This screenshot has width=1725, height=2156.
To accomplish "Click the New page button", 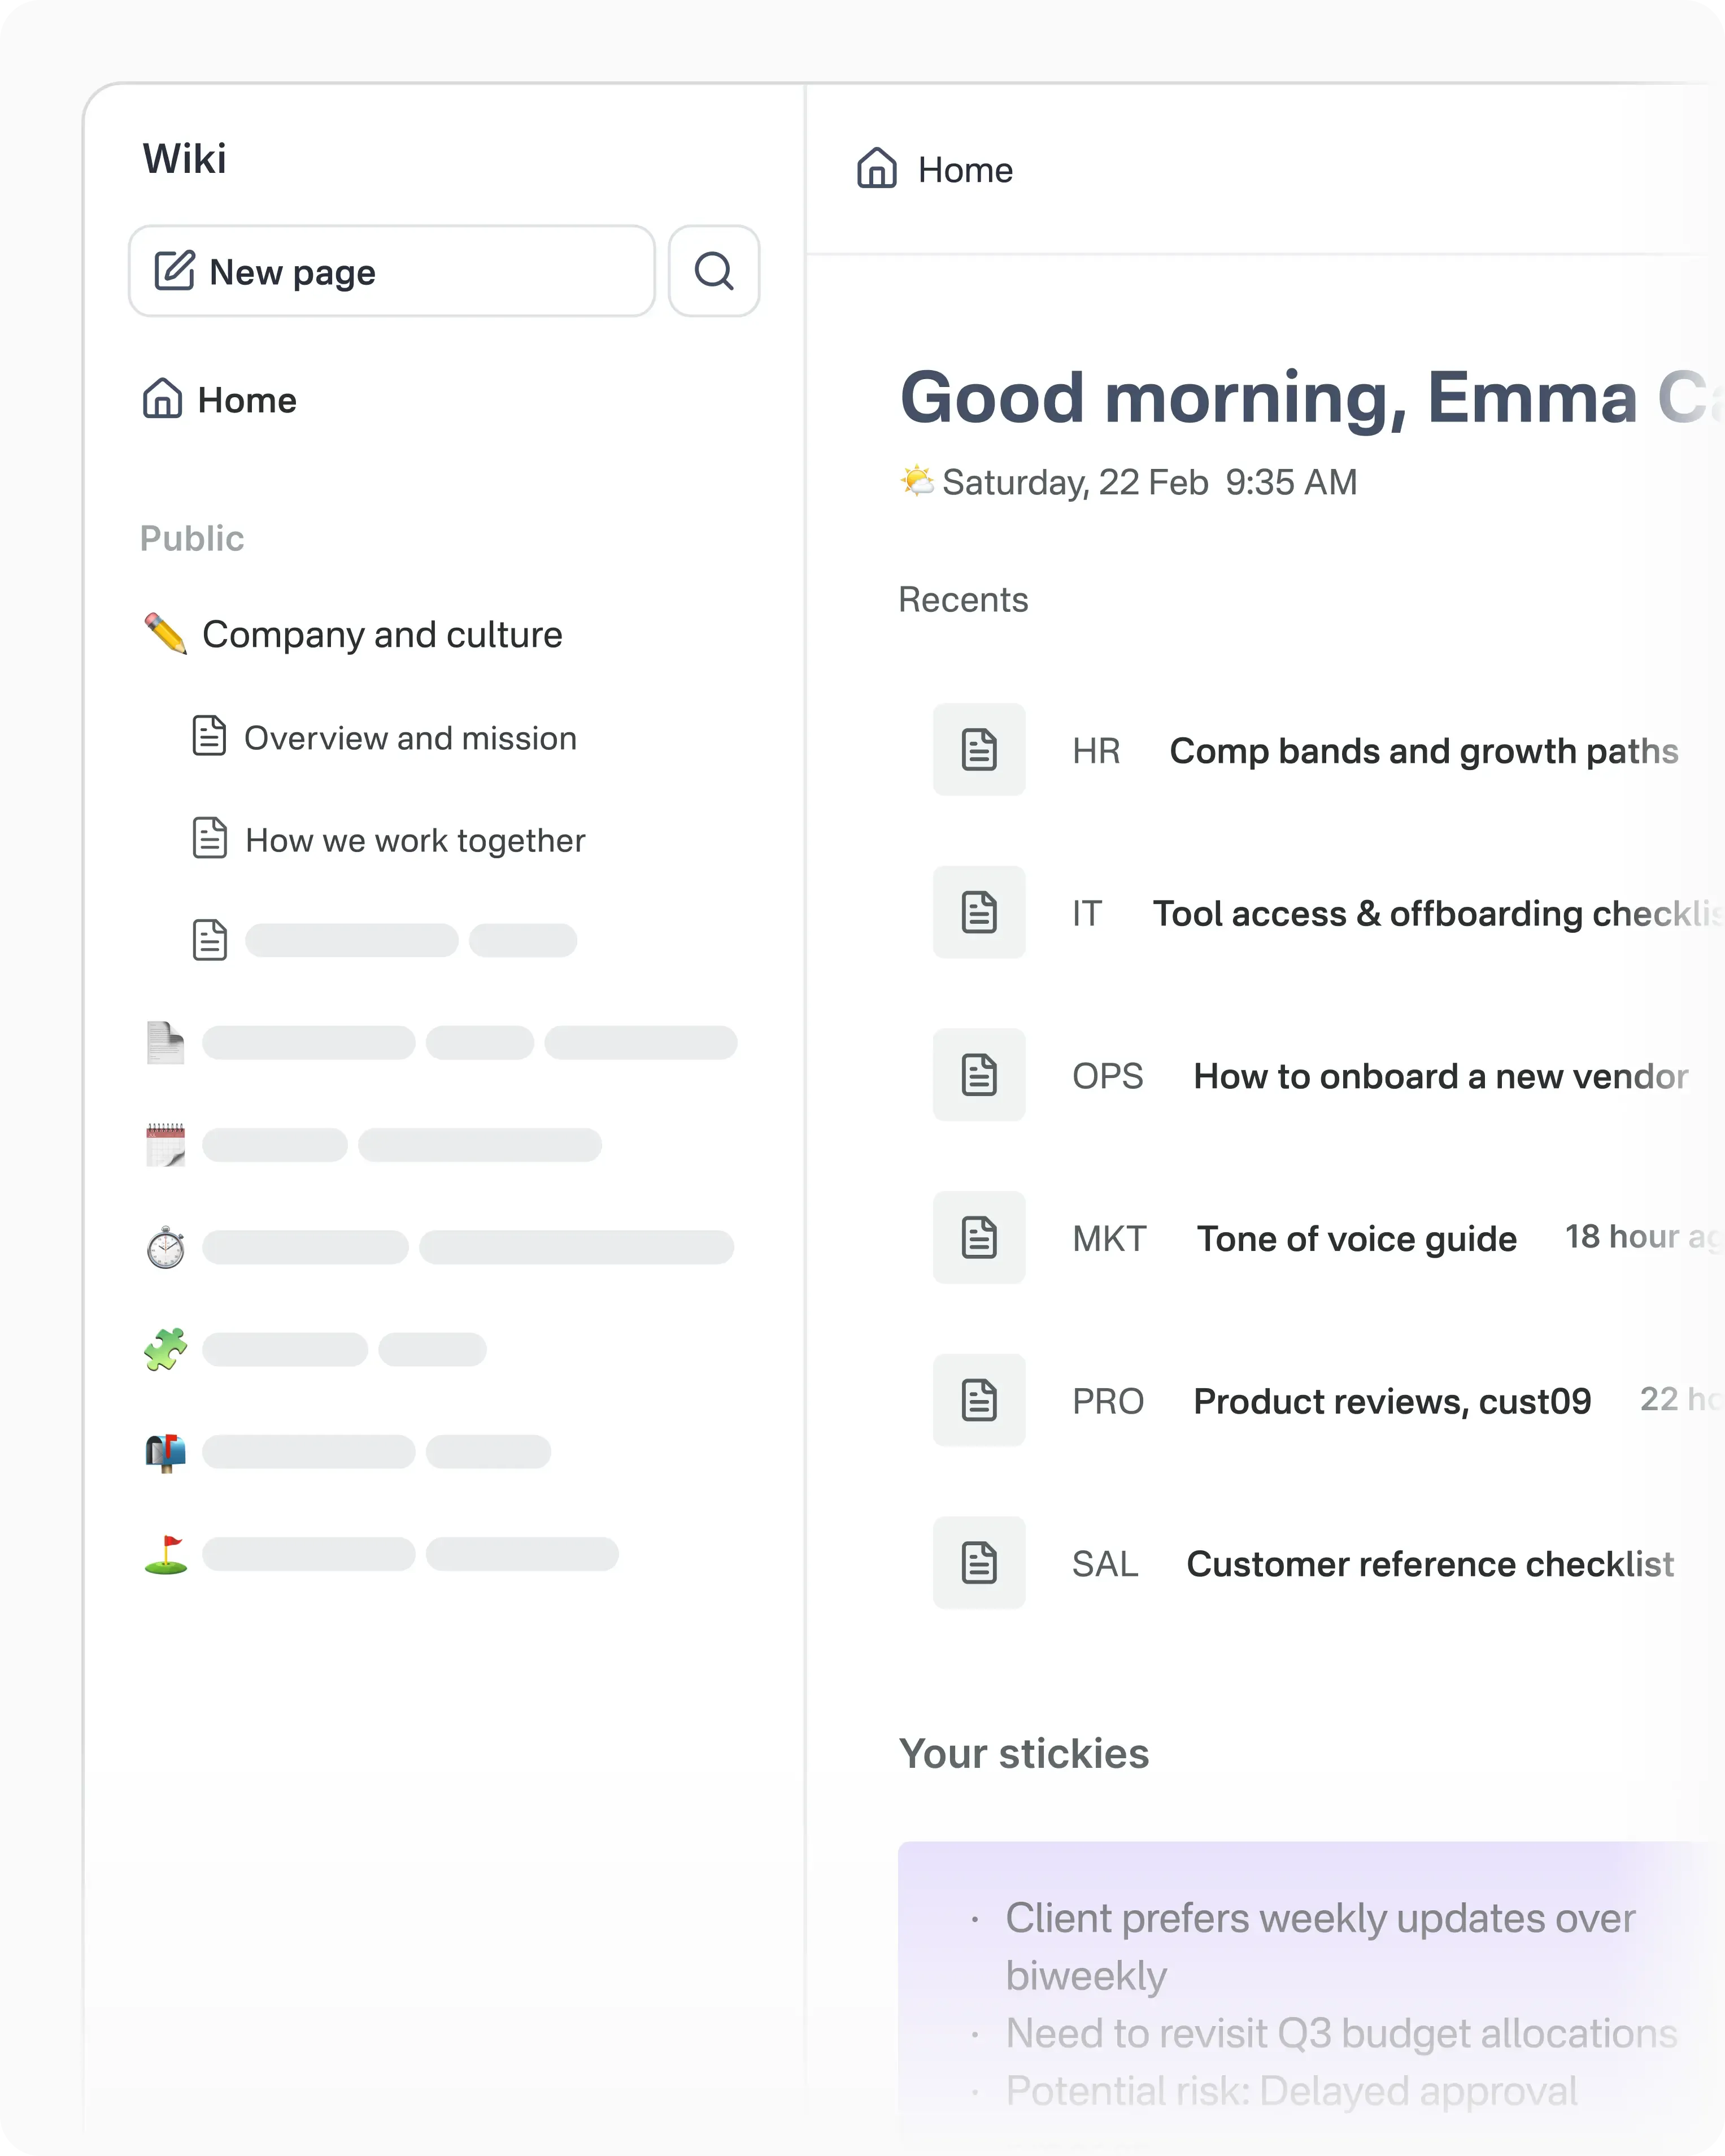I will 391,271.
